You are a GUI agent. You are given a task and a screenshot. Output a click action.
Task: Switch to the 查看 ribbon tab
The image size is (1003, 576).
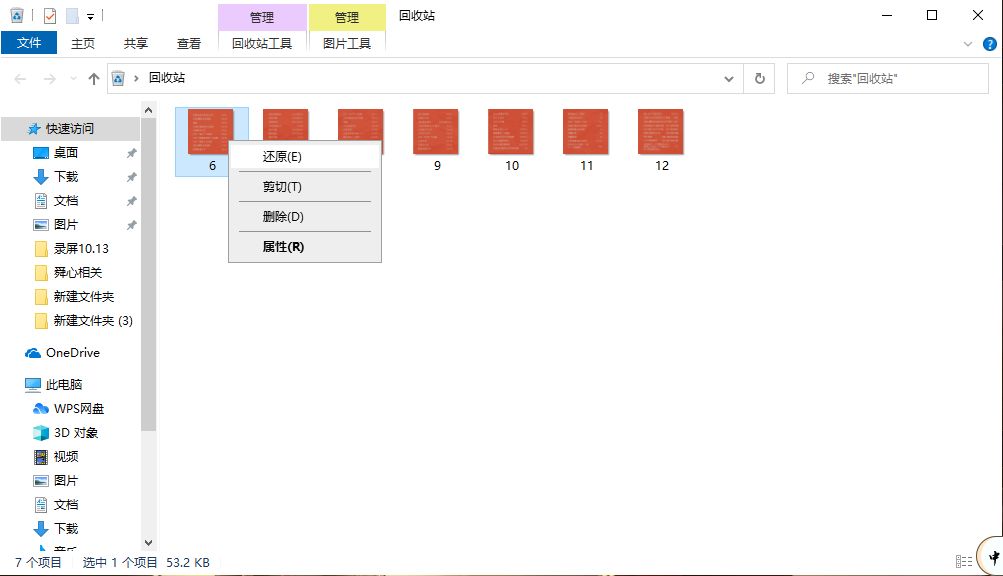[x=189, y=44]
